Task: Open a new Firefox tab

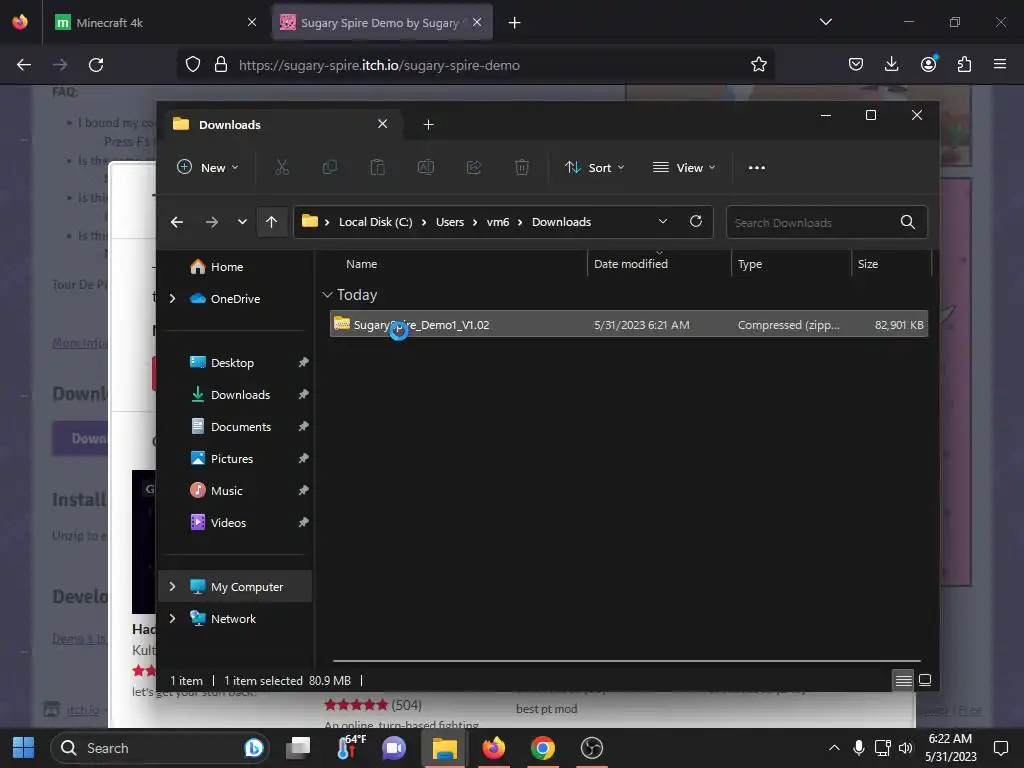Action: point(515,23)
